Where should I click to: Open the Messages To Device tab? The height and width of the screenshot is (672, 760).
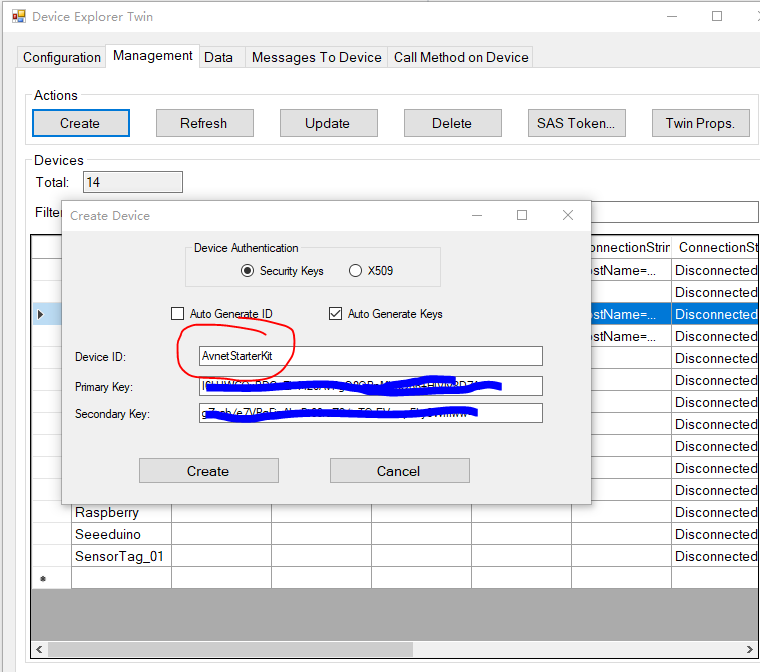pyautogui.click(x=316, y=57)
